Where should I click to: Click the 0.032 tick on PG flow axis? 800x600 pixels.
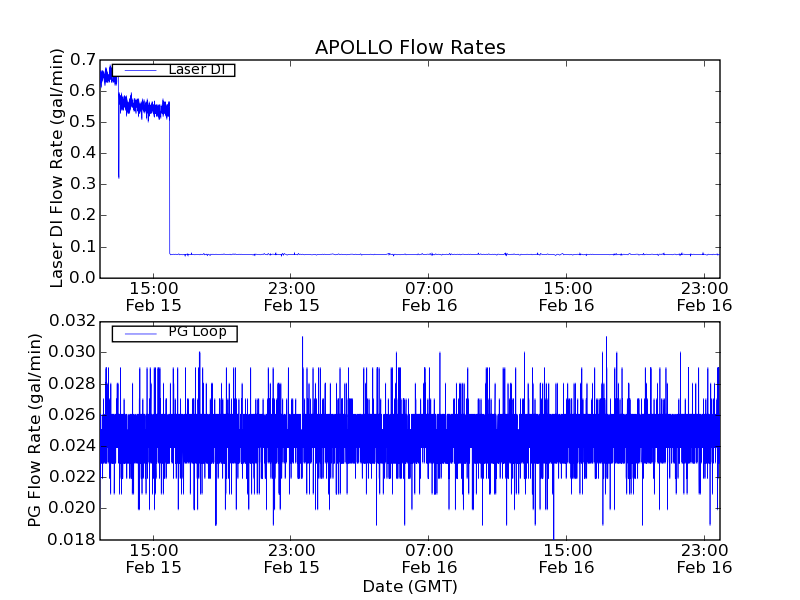tap(72, 321)
